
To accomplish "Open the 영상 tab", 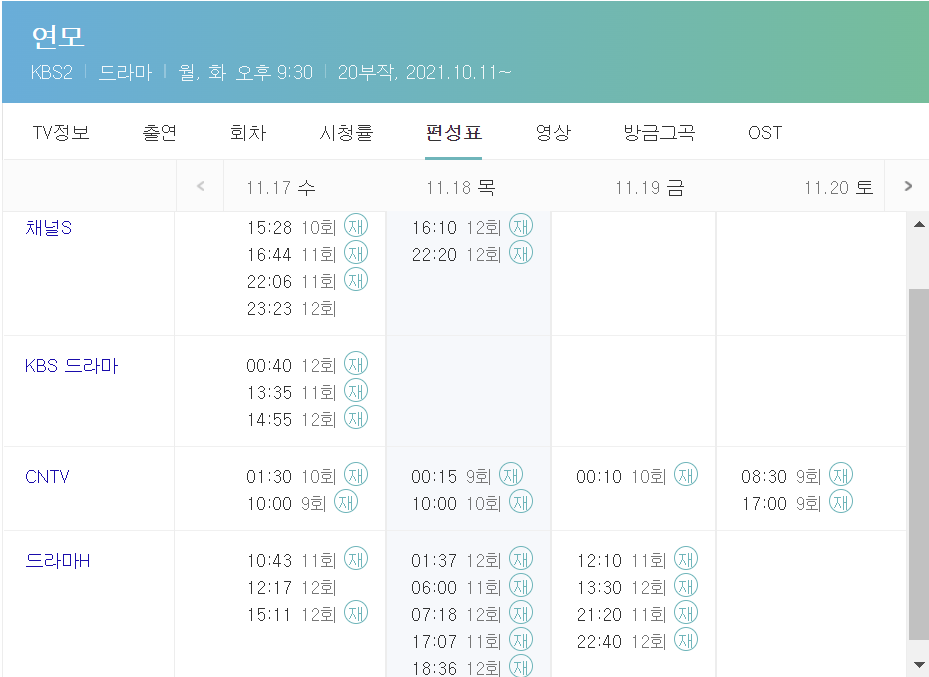I will 553,132.
